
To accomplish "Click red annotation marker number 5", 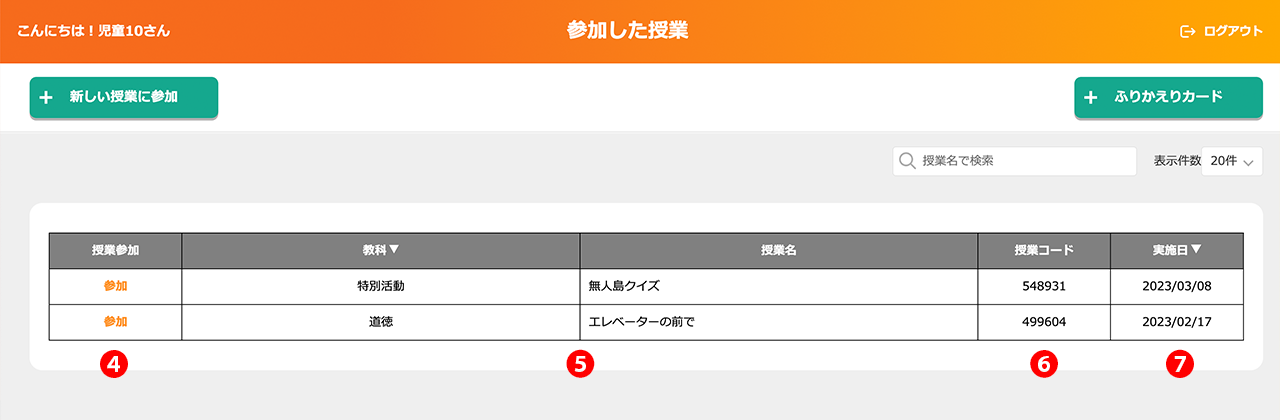I will [580, 365].
